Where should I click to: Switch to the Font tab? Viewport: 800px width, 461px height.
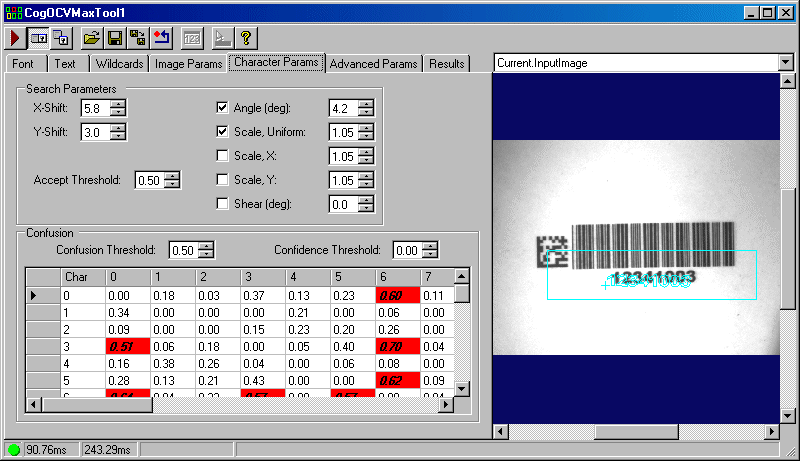(23, 64)
